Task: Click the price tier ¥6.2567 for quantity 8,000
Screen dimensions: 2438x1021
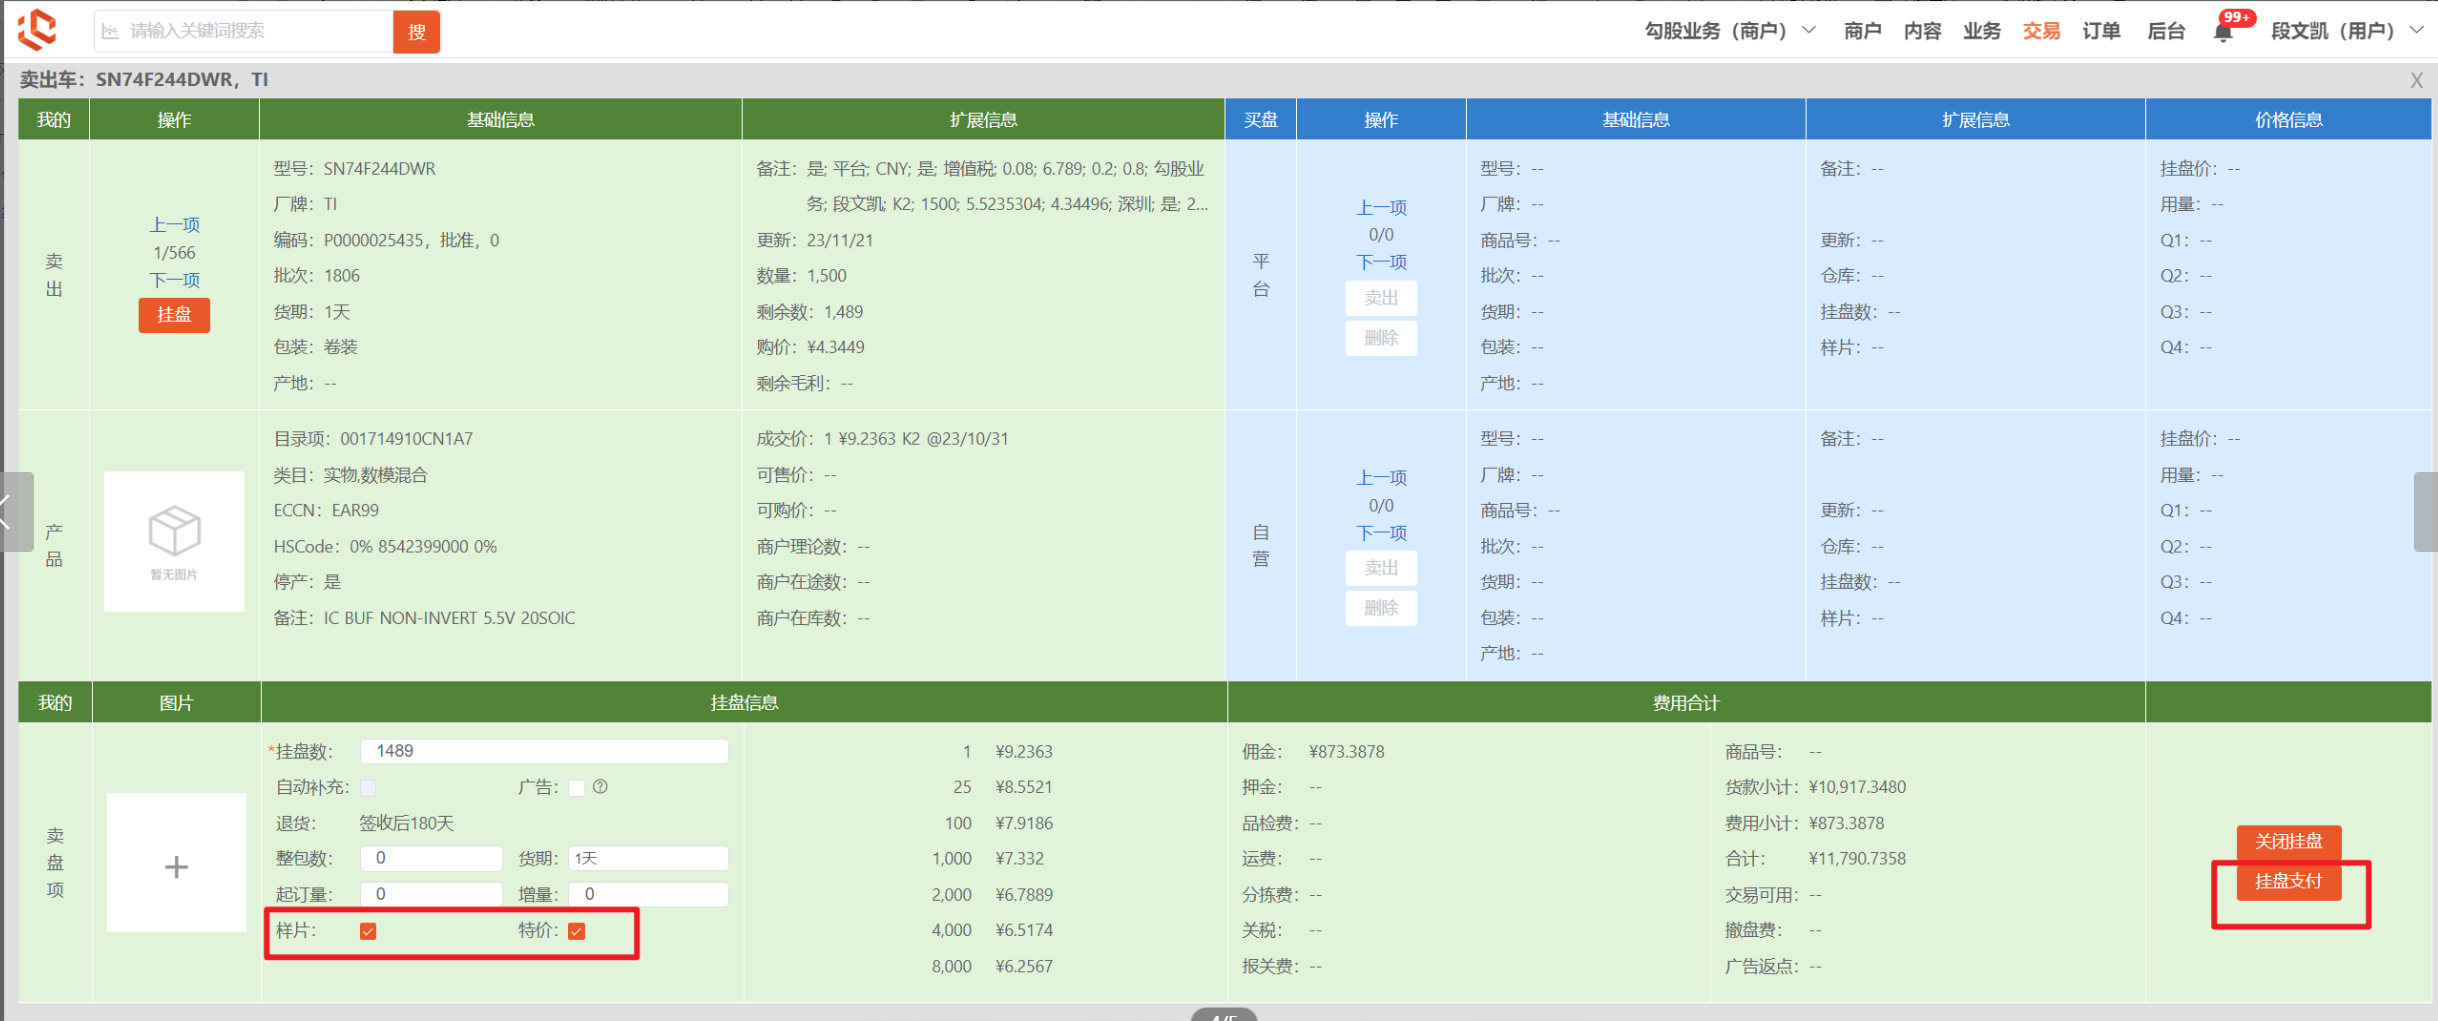Action: 1024,966
